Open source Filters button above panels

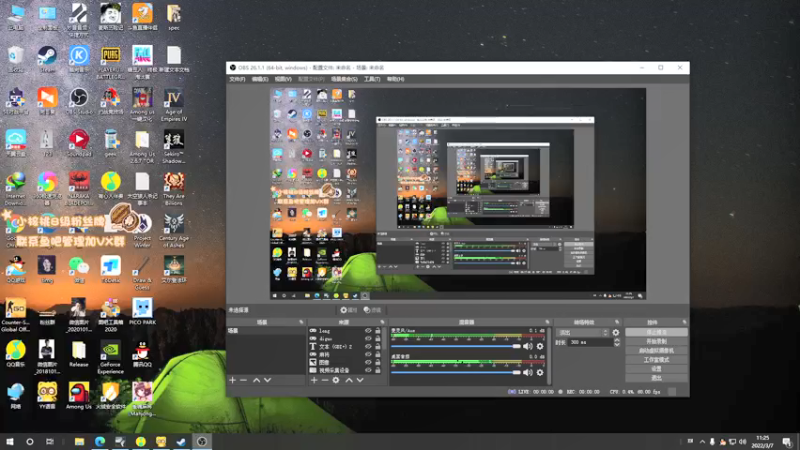pos(373,310)
